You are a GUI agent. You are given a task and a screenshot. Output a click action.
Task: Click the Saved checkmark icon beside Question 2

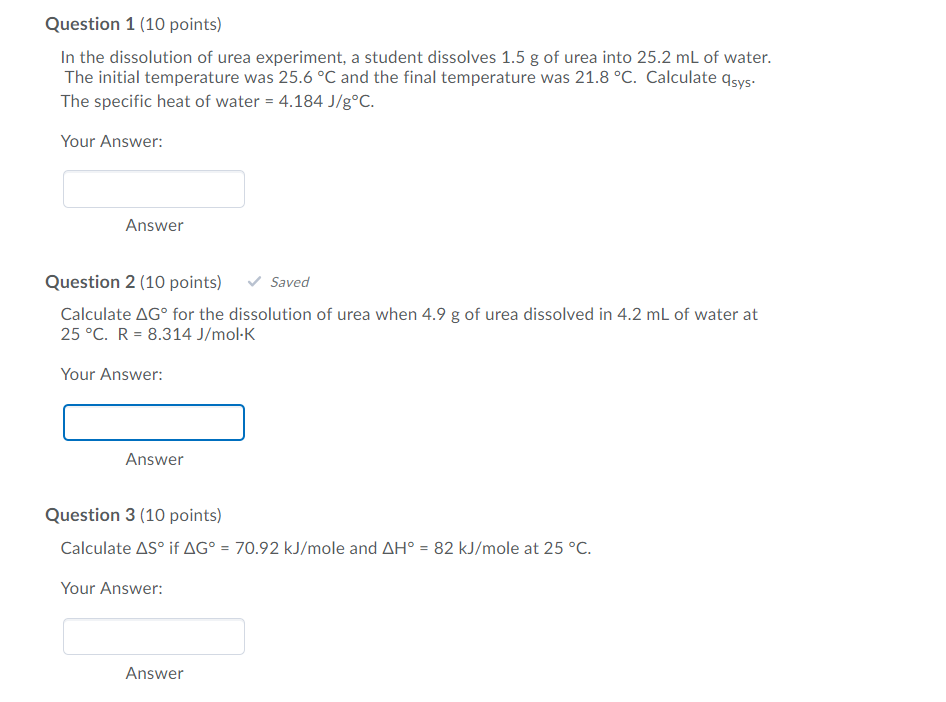tap(254, 282)
